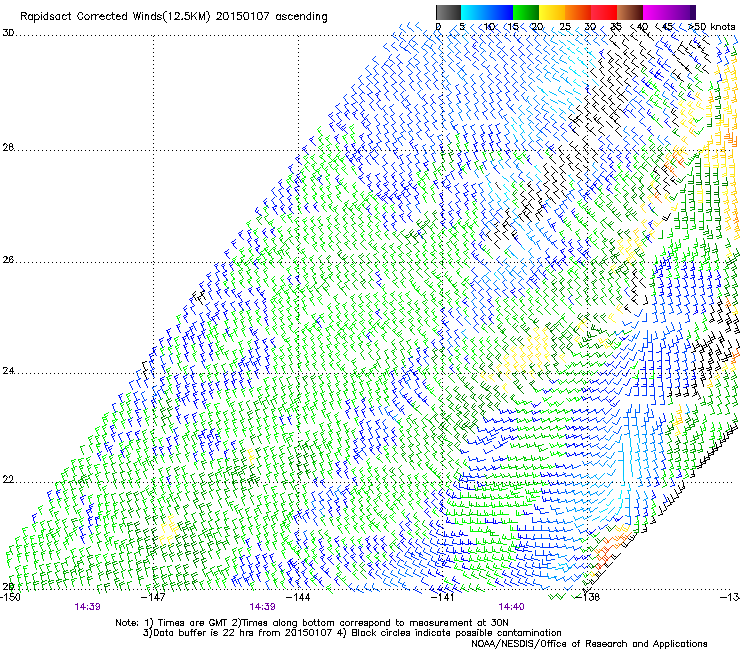Click the 'Data buffer is 22 hrs' note line

[352, 633]
